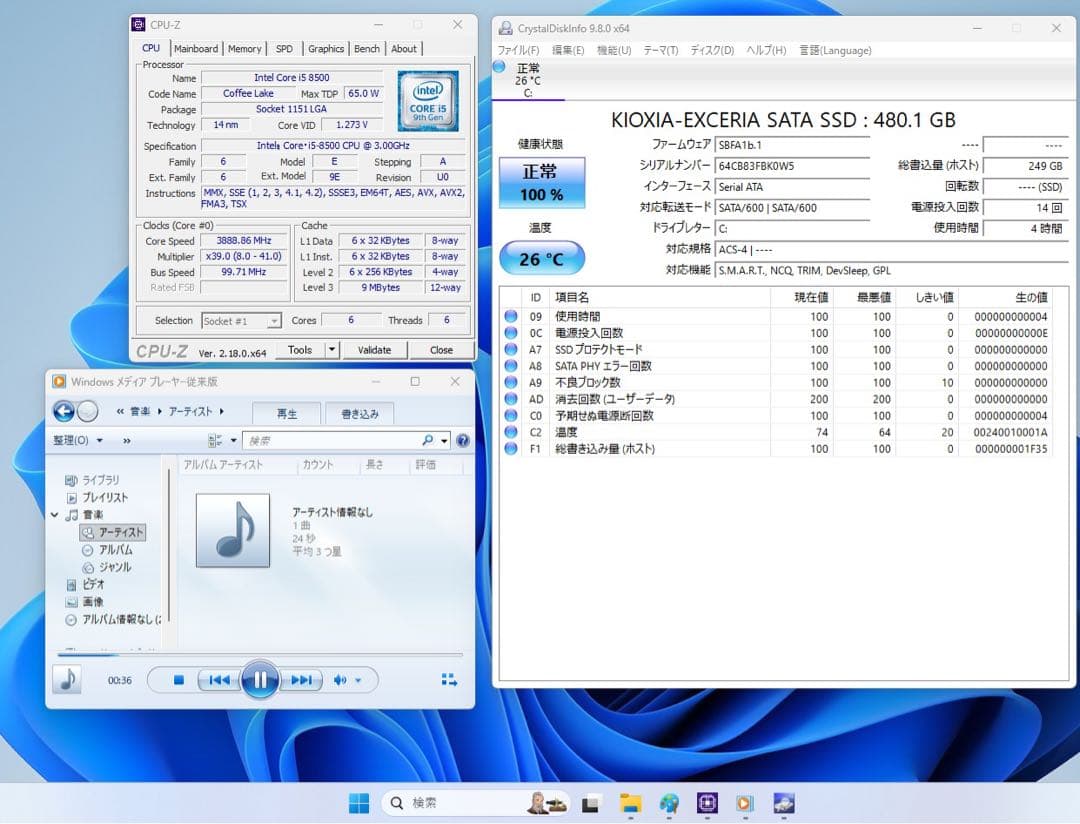Switch to CrystalDiskInfo taskbar icon
Screen dimensions: 1080x824
(784, 803)
